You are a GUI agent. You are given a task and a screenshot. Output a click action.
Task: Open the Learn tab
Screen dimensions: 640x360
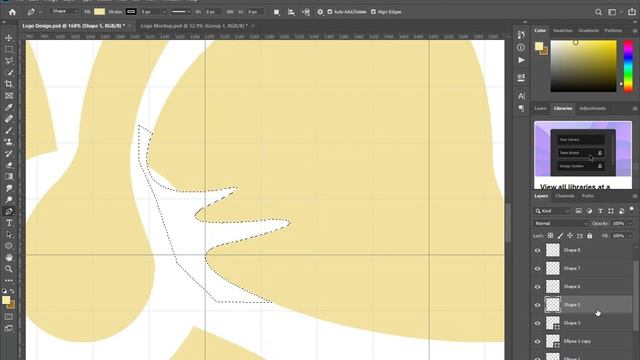pos(540,109)
